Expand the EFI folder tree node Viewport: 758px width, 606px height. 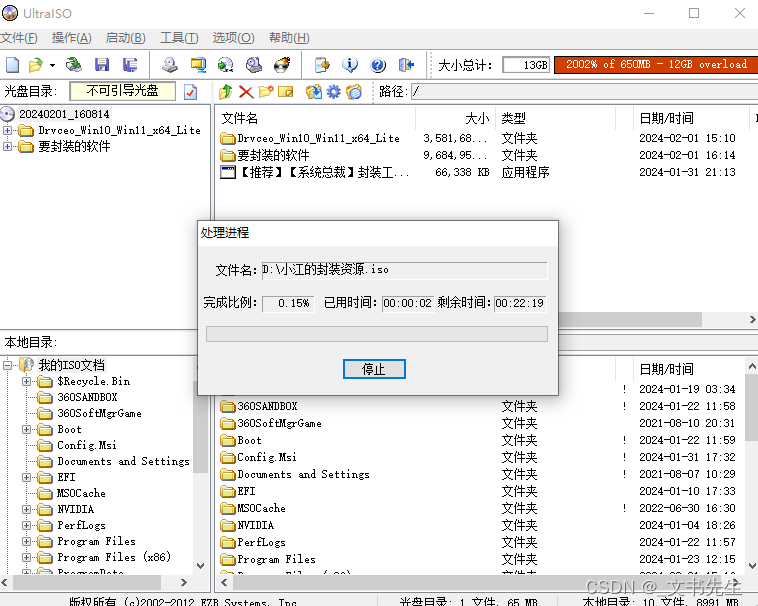27,477
